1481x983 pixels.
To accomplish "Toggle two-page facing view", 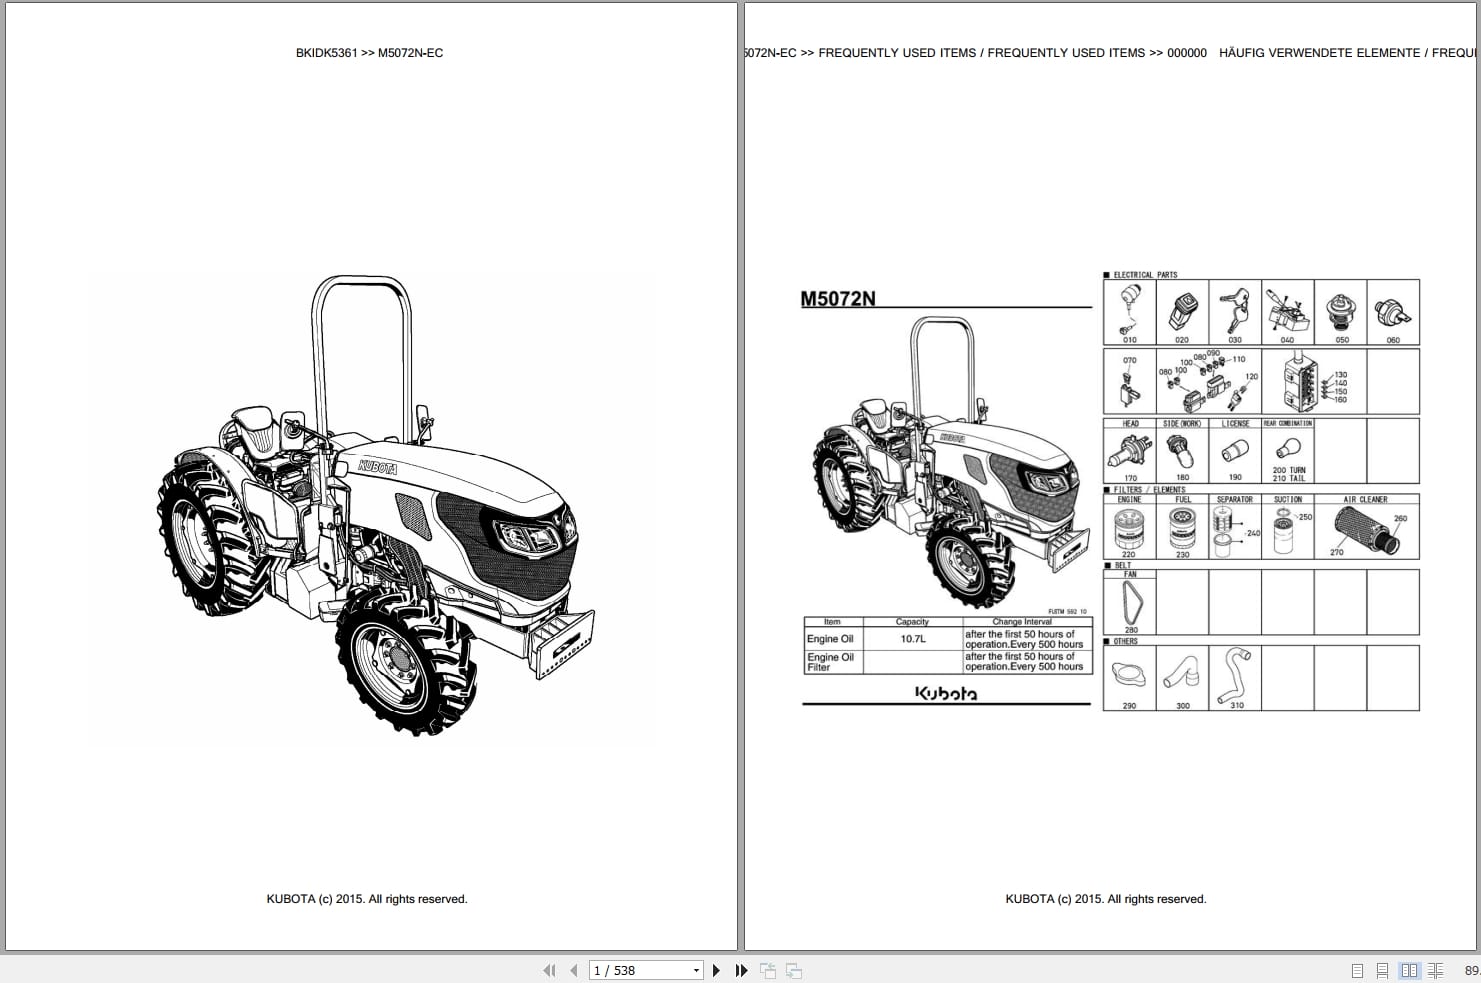I will (x=1410, y=970).
